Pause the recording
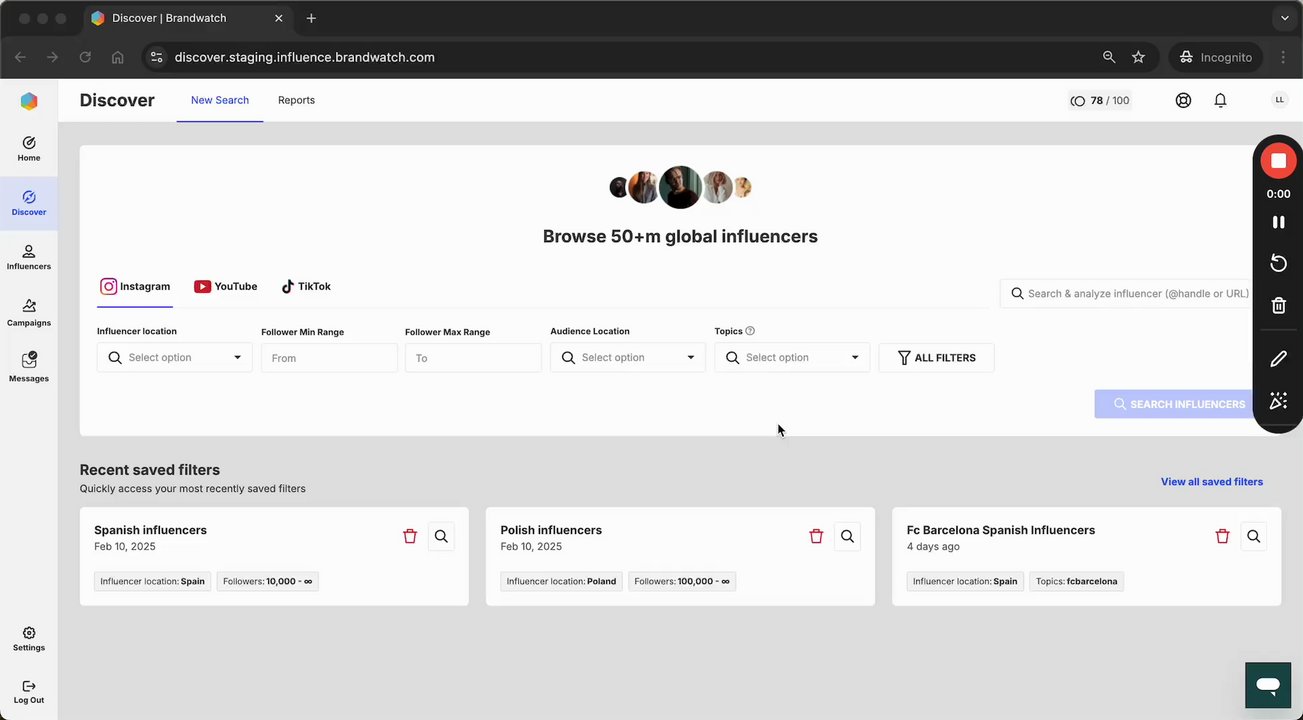The width and height of the screenshot is (1303, 720). (x=1278, y=222)
